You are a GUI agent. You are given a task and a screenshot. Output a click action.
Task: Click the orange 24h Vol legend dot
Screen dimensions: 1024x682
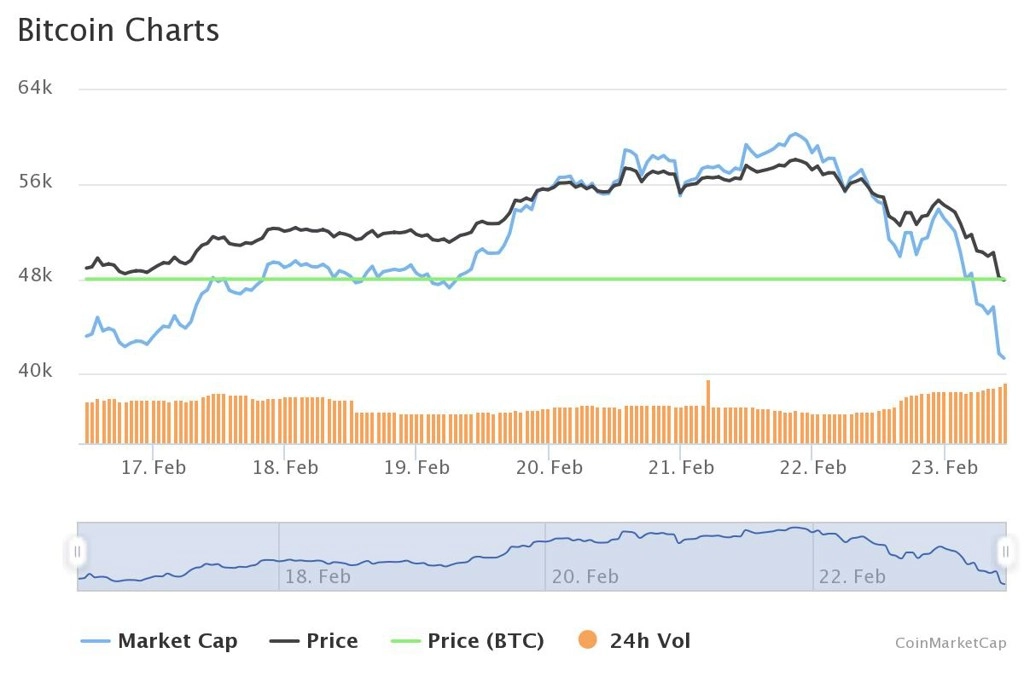click(588, 640)
